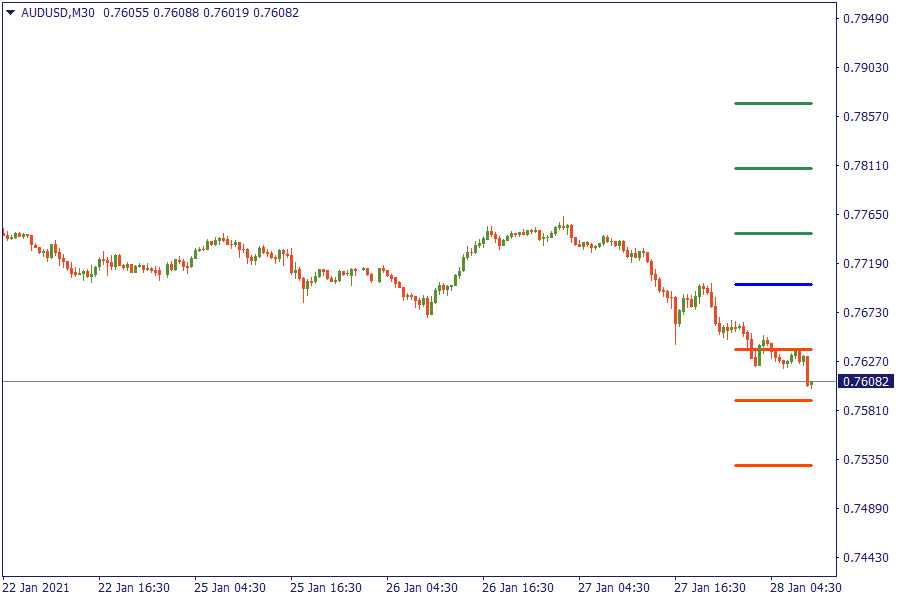Screen dimensions: 900x600
Task: Click the 0.74430 price axis label
Action: tap(866, 558)
